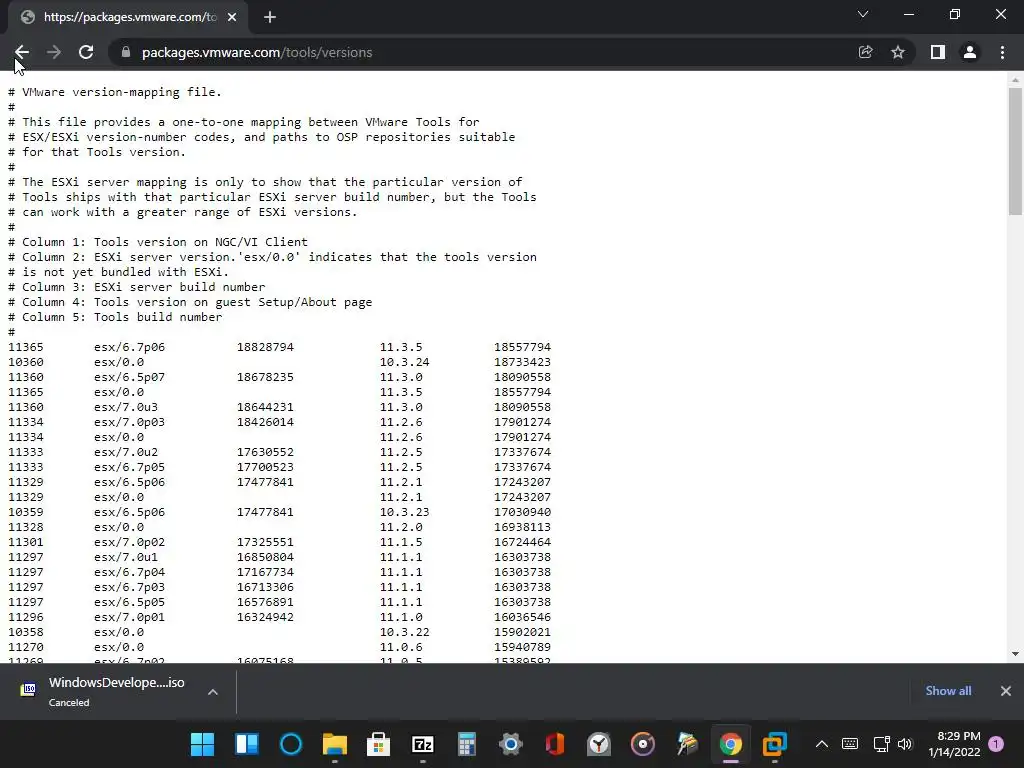Open Microsoft Office from taskbar
The width and height of the screenshot is (1024, 768).
tap(554, 744)
